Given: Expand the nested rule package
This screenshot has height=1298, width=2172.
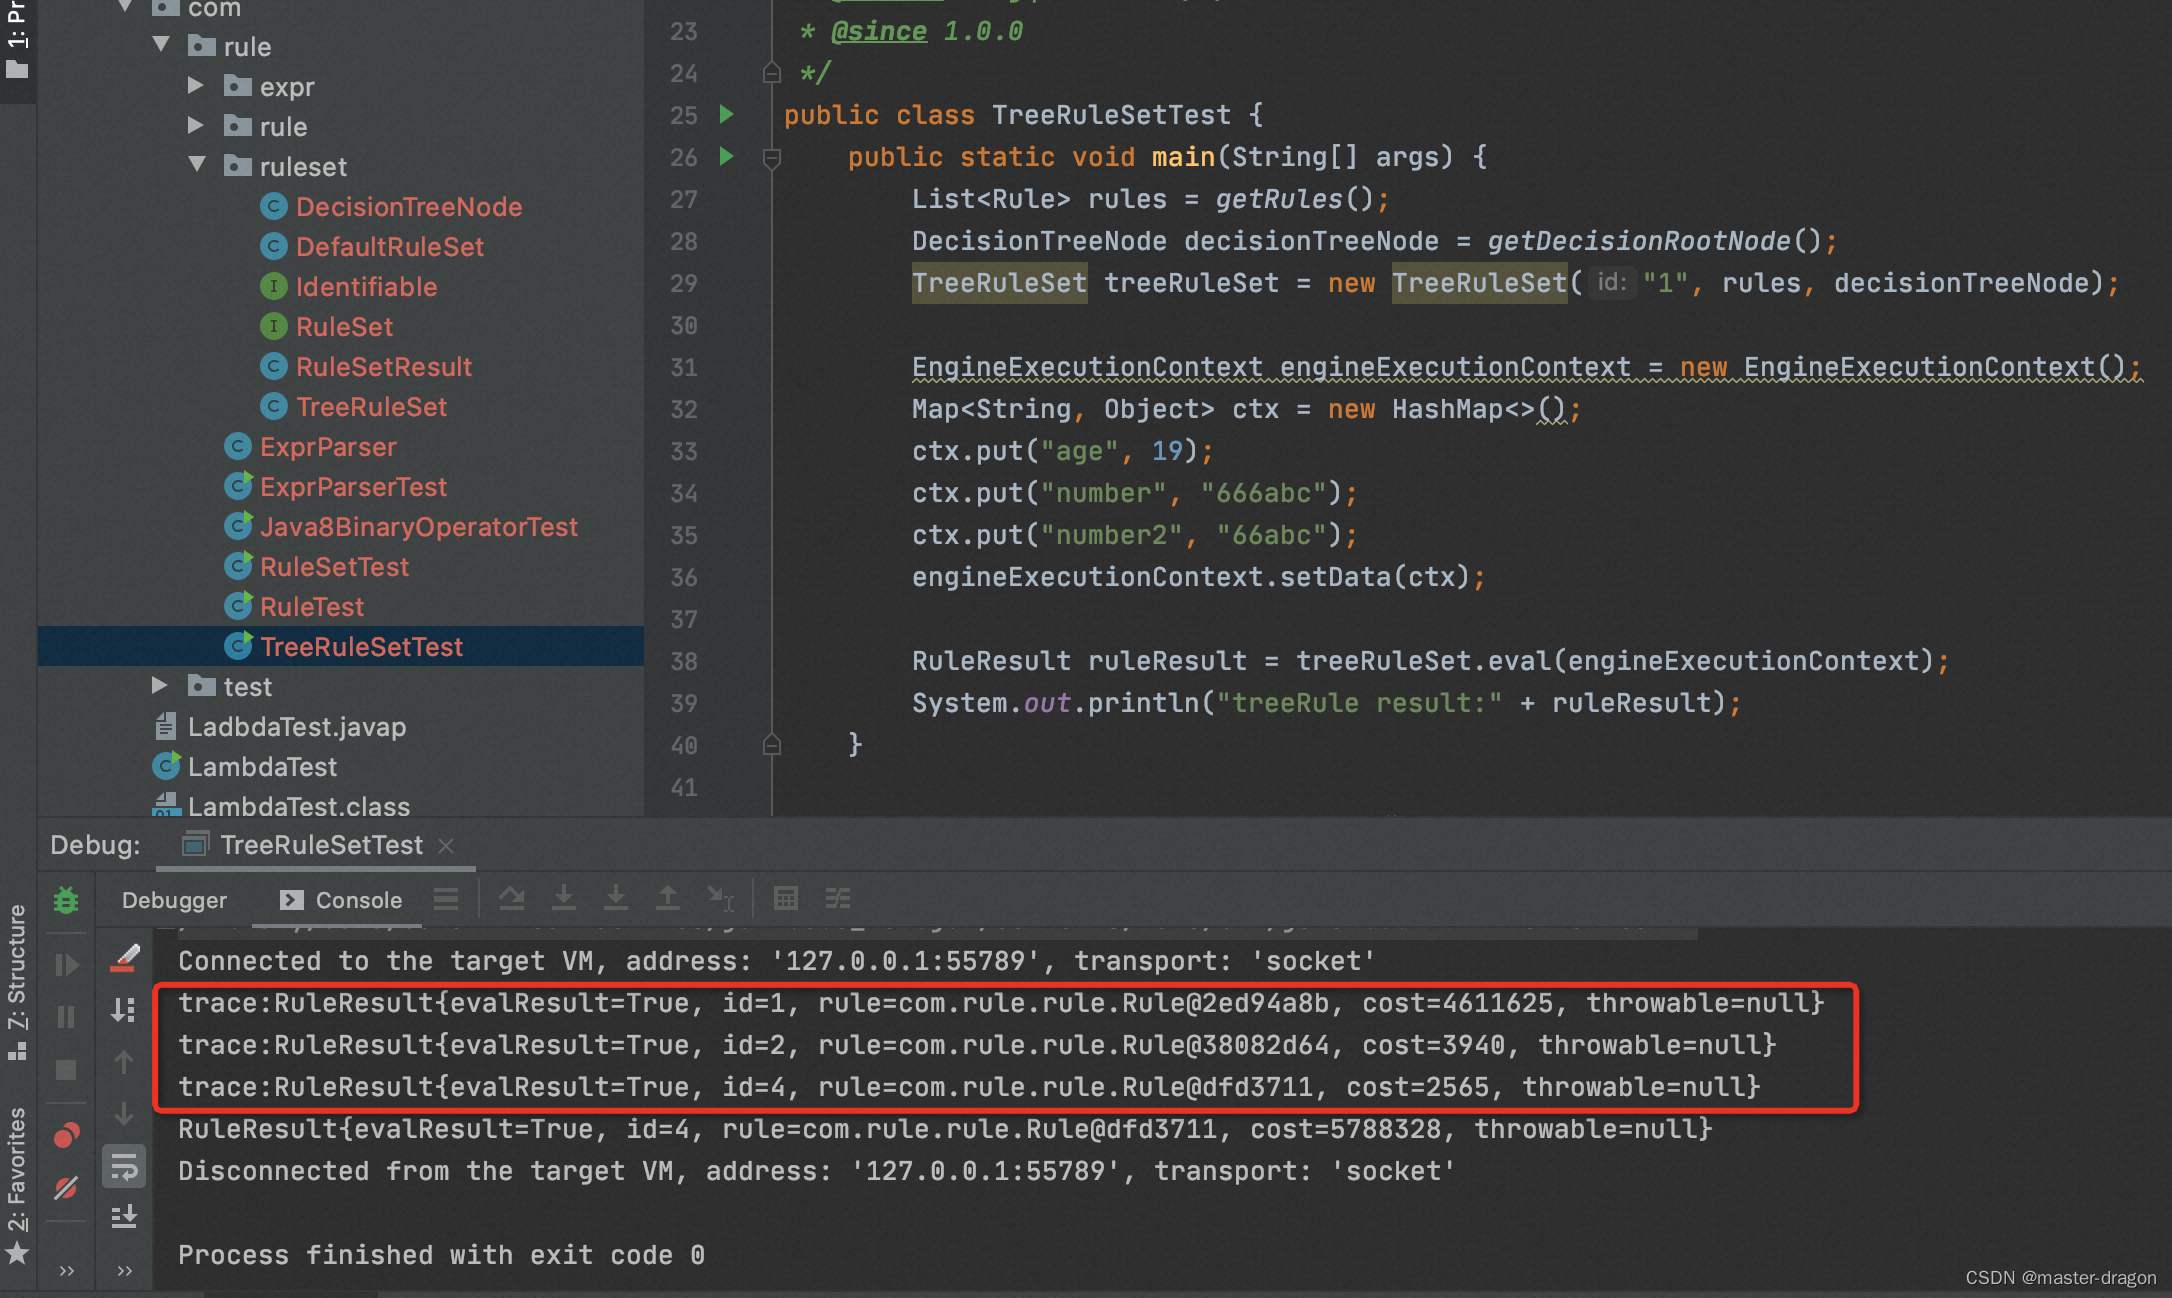Looking at the screenshot, I should [196, 125].
